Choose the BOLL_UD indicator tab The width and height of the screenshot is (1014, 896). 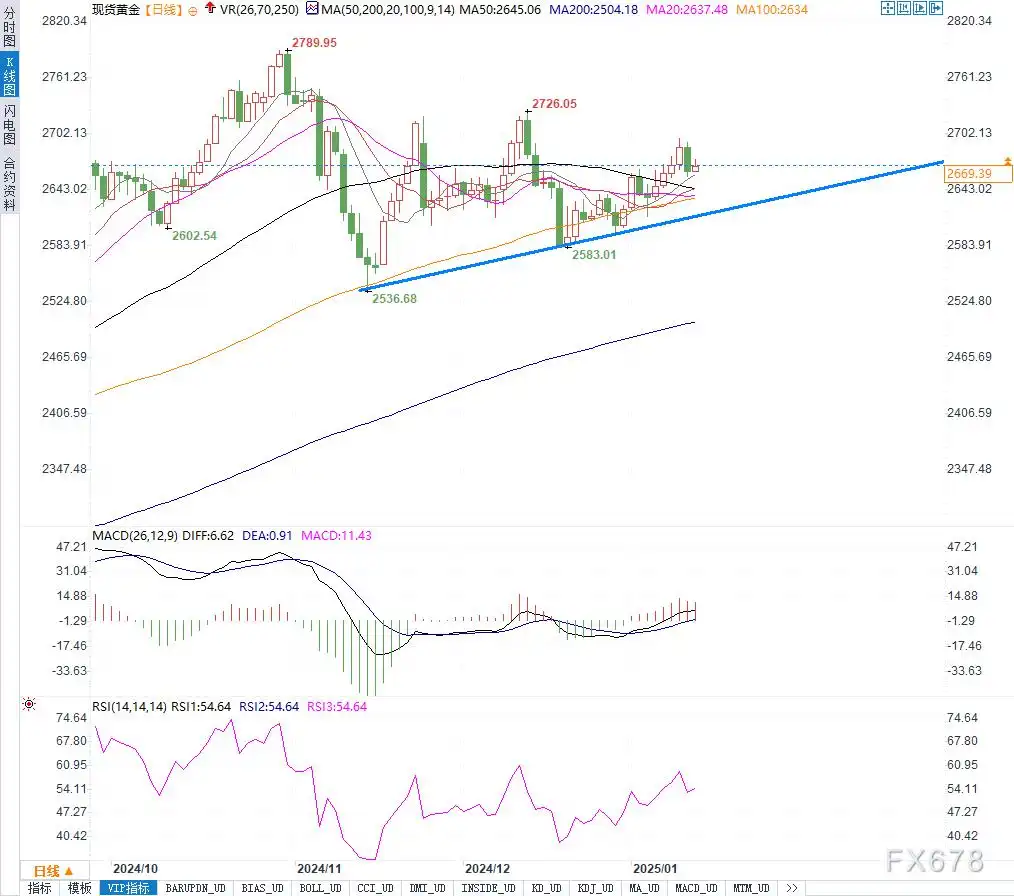(x=320, y=888)
